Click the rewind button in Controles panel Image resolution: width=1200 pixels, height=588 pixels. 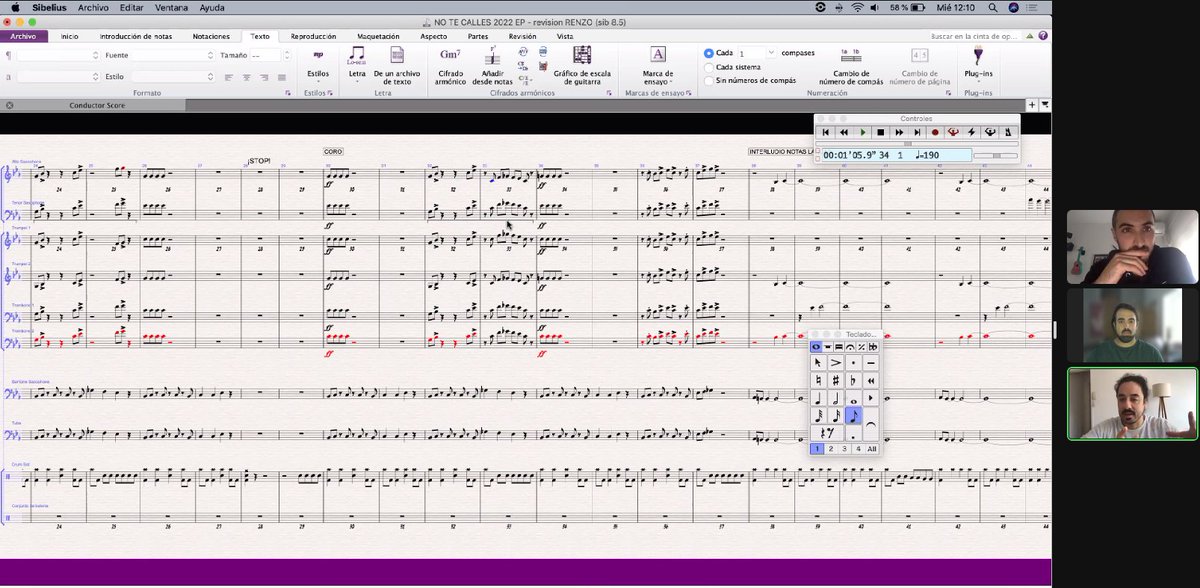click(844, 132)
